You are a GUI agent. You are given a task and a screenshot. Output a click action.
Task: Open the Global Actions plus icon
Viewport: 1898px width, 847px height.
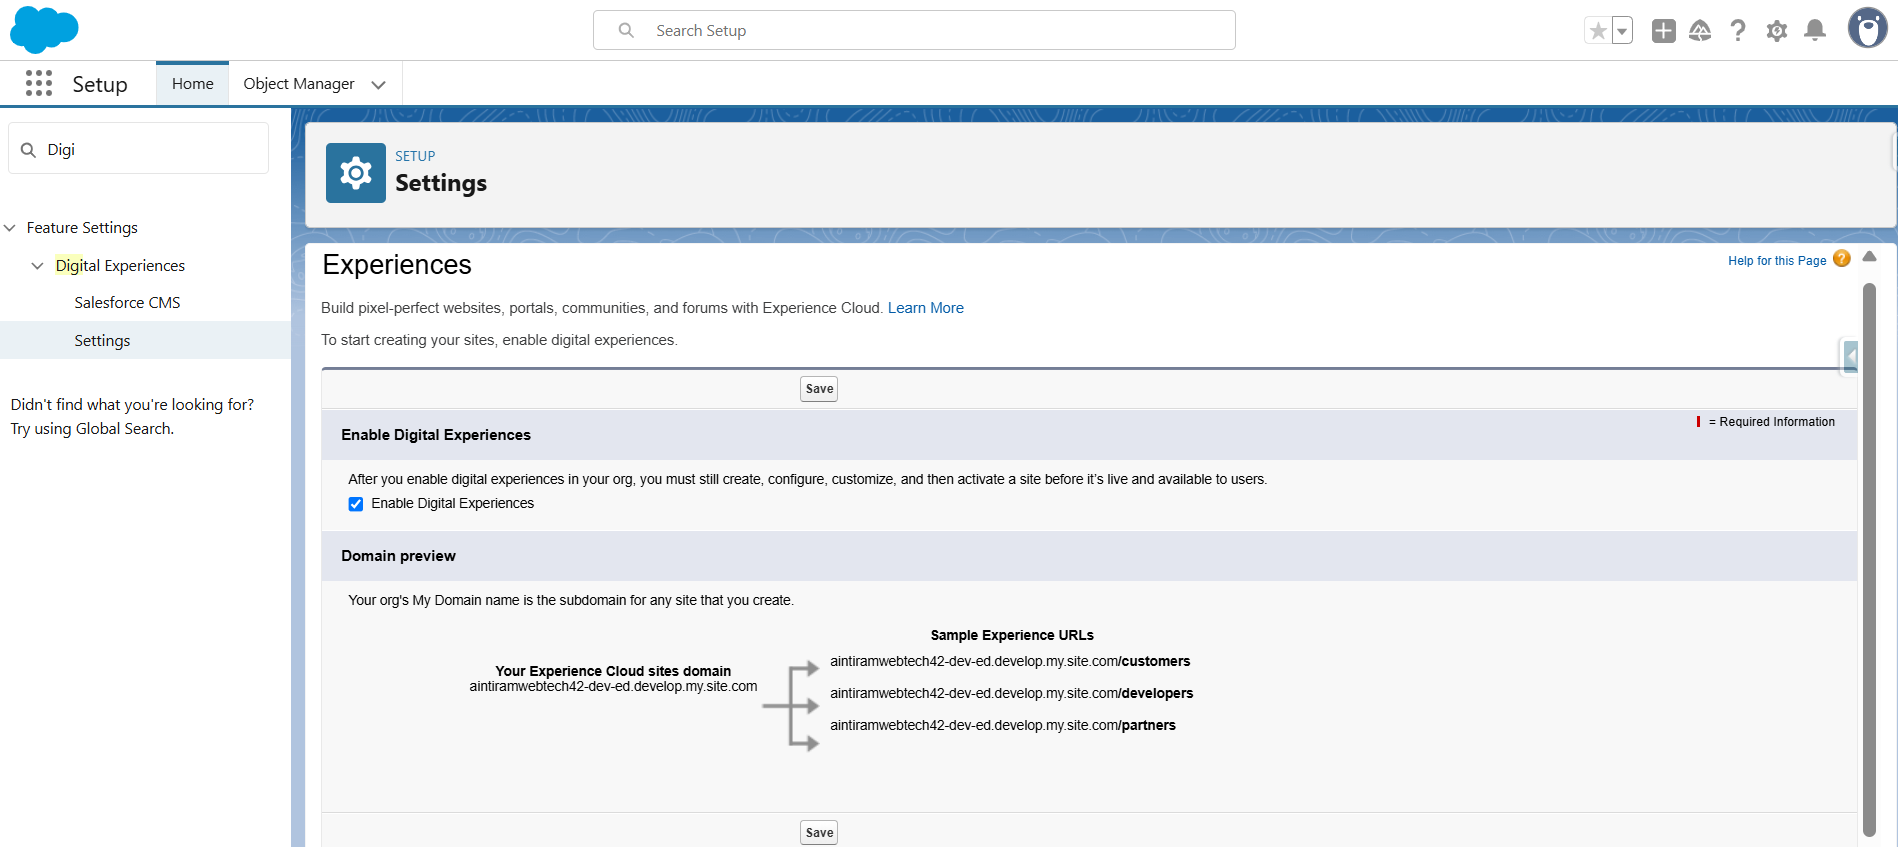tap(1663, 31)
